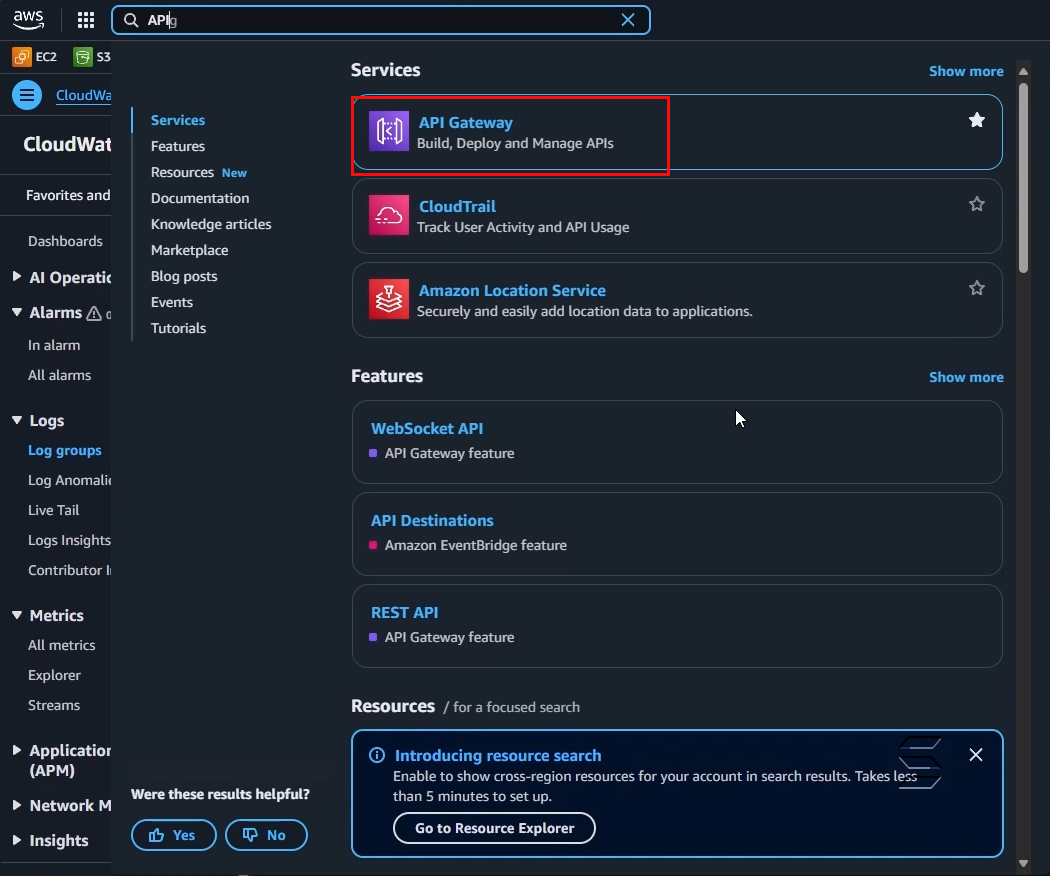Click the Amazon Location Service icon
The width and height of the screenshot is (1050, 876).
388,299
